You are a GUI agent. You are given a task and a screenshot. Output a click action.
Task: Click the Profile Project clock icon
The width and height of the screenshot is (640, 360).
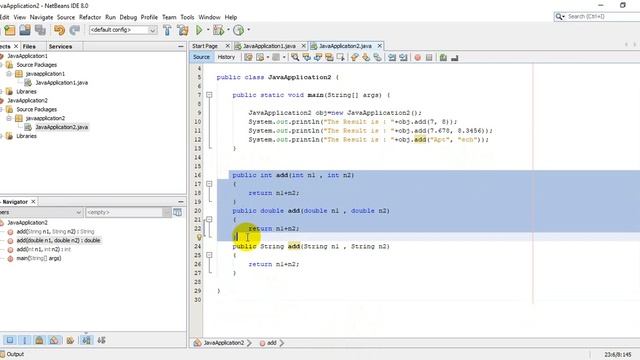238,30
